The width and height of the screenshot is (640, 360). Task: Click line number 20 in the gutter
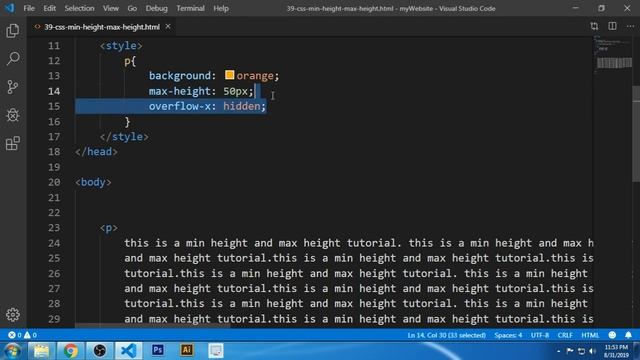pos(54,182)
